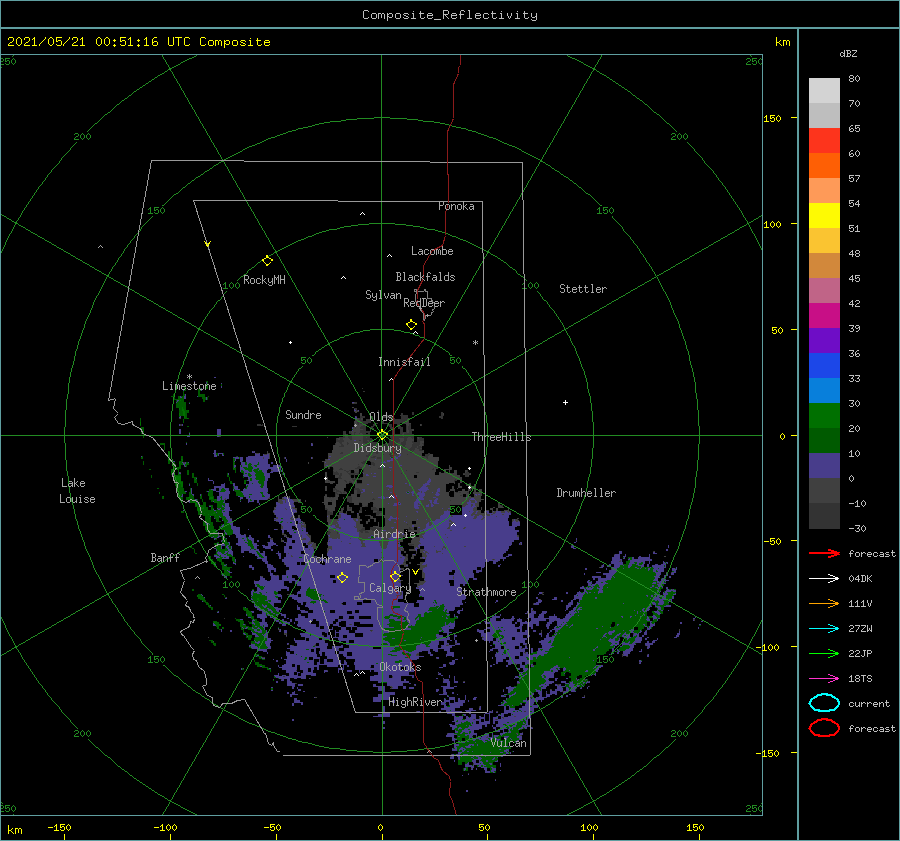Click the radar center diamond at Didsbury
This screenshot has height=841, width=900.
coord(382,435)
